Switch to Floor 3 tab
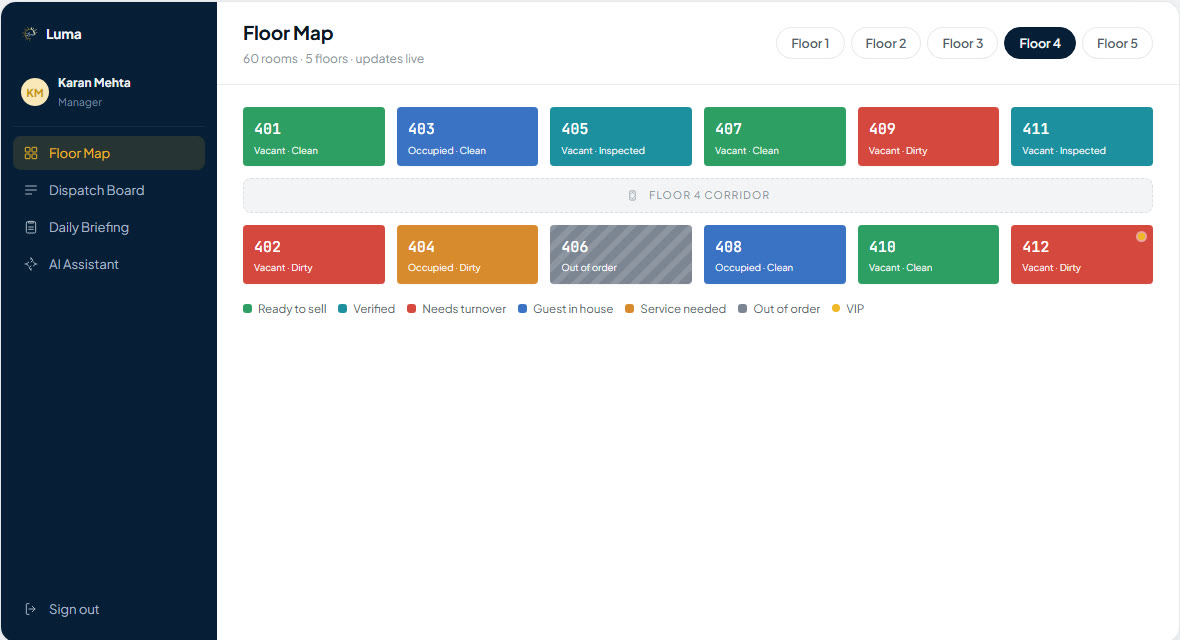The height and width of the screenshot is (640, 1180). point(963,44)
